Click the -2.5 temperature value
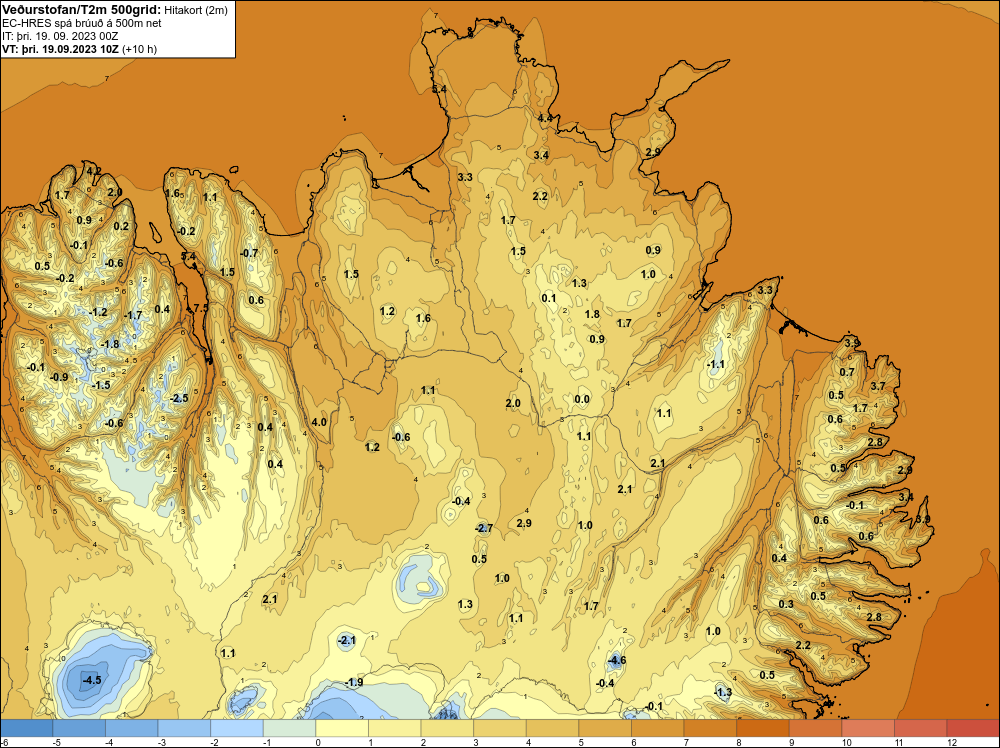This screenshot has width=1000, height=748. click(179, 398)
